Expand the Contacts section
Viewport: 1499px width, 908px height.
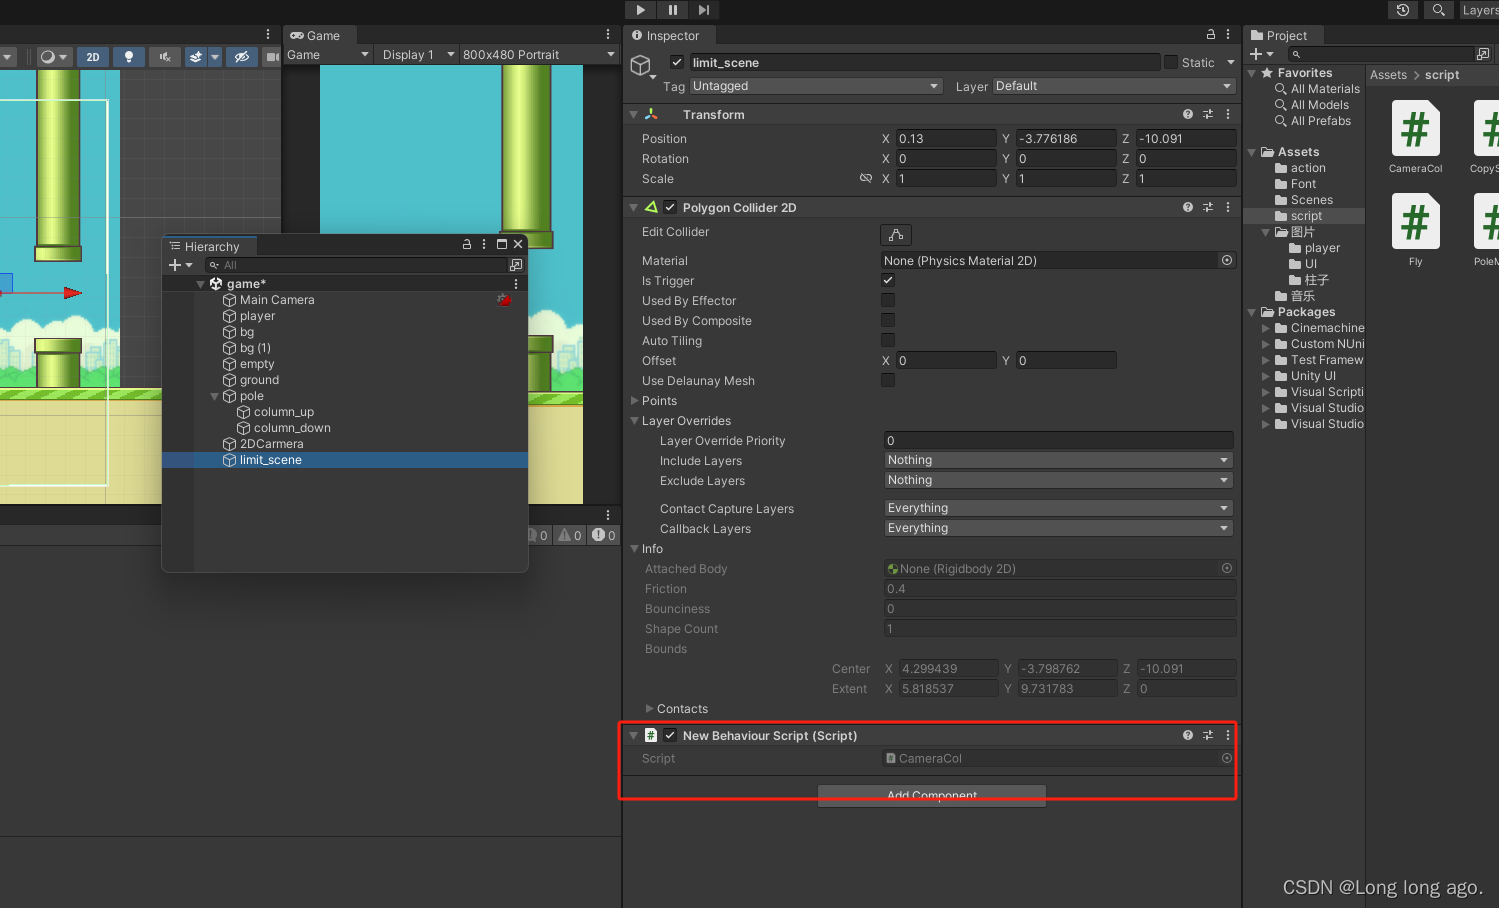pos(650,708)
